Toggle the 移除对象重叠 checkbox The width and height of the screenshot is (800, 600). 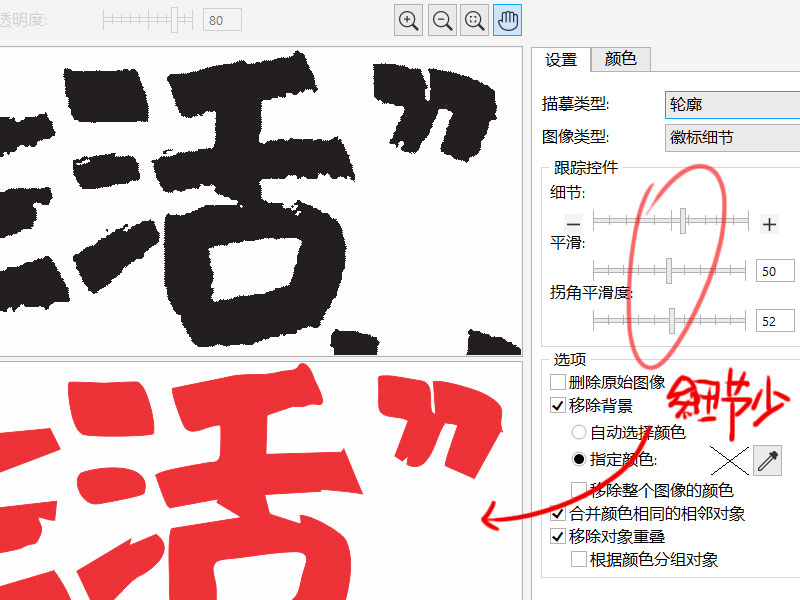[558, 536]
